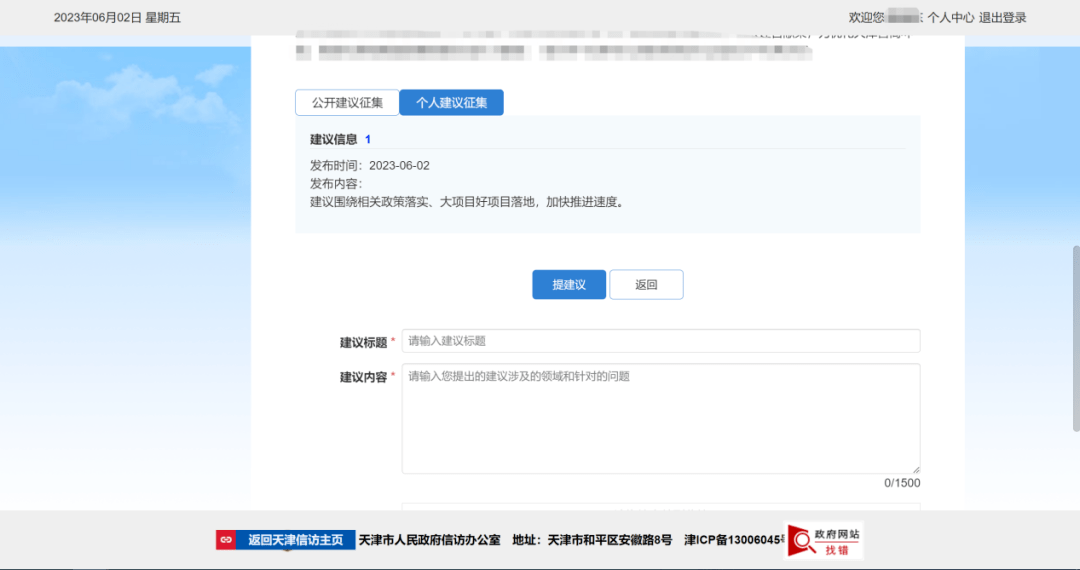Click the 返回 button

(646, 285)
